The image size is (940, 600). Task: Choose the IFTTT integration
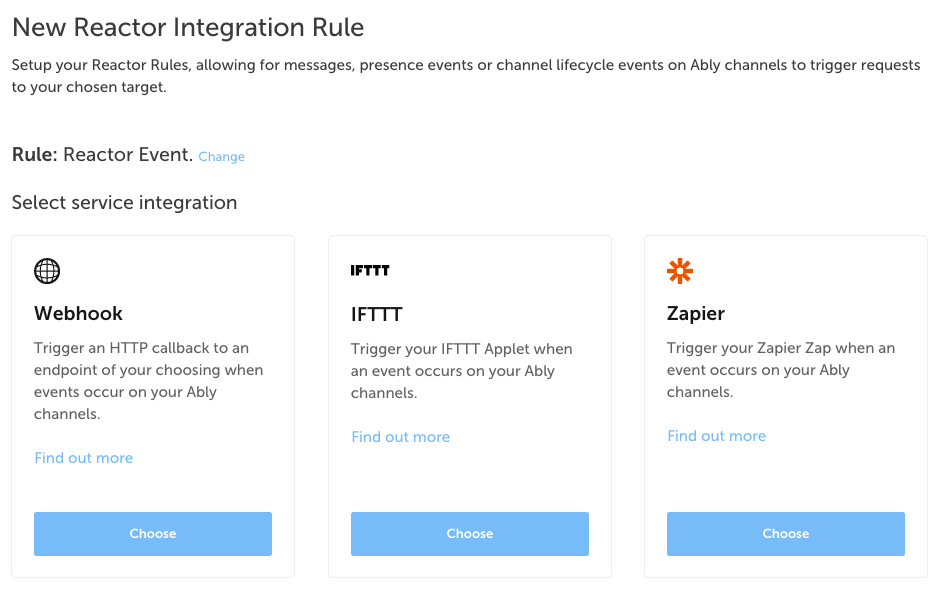[x=469, y=533]
